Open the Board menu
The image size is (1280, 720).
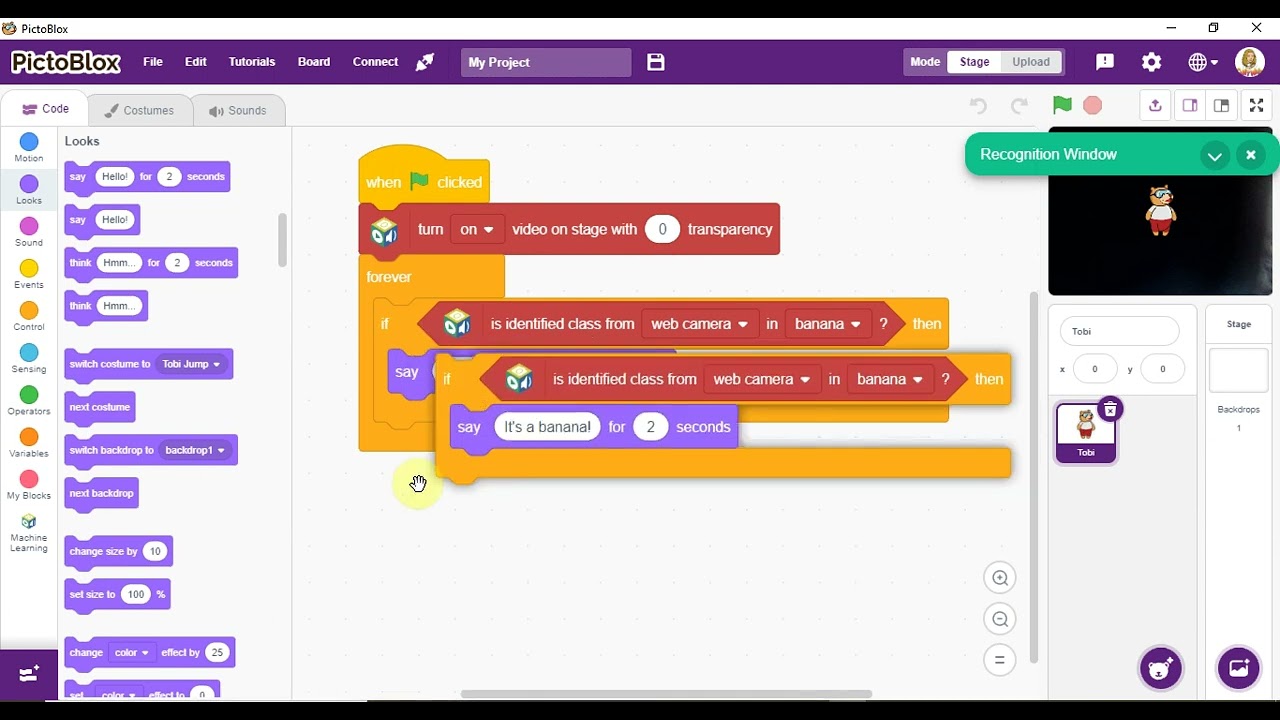click(x=314, y=62)
